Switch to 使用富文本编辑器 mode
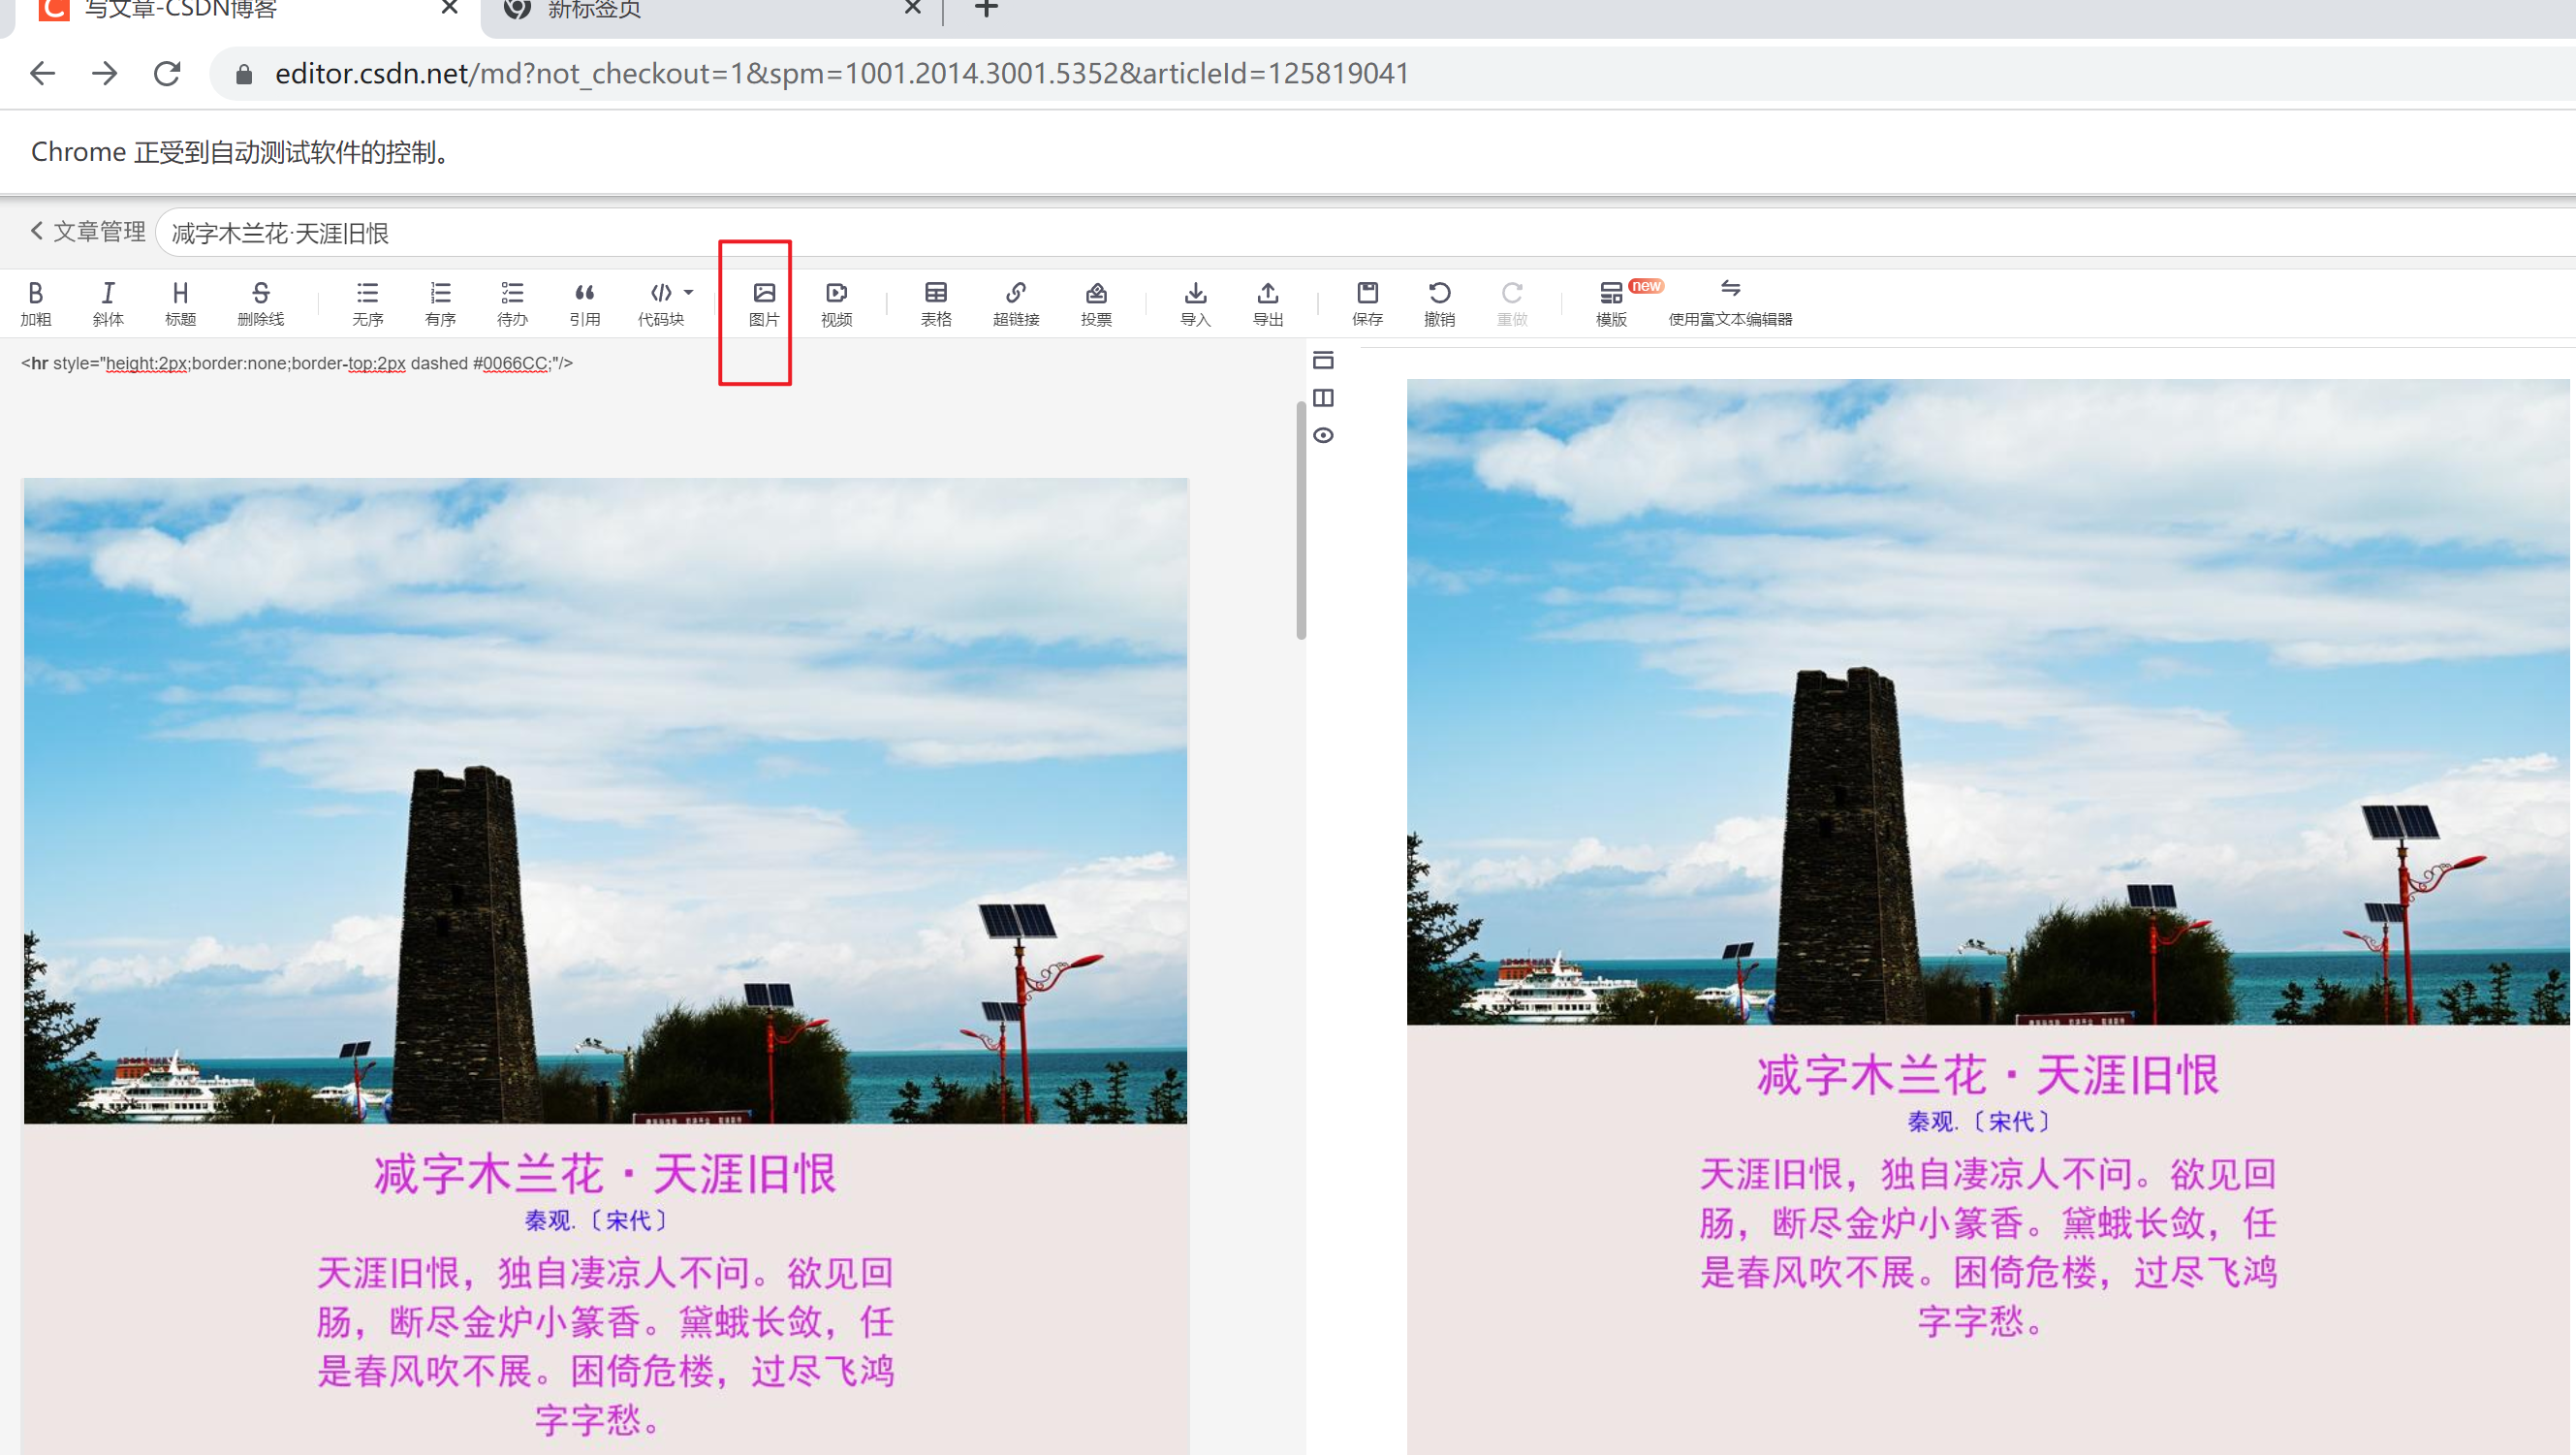Image resolution: width=2576 pixels, height=1455 pixels. [1731, 302]
